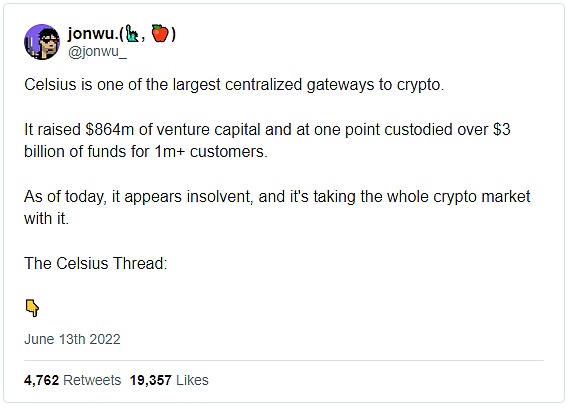This screenshot has width=570, height=409.
Task: Click the Retweets label
Action: tap(92, 380)
